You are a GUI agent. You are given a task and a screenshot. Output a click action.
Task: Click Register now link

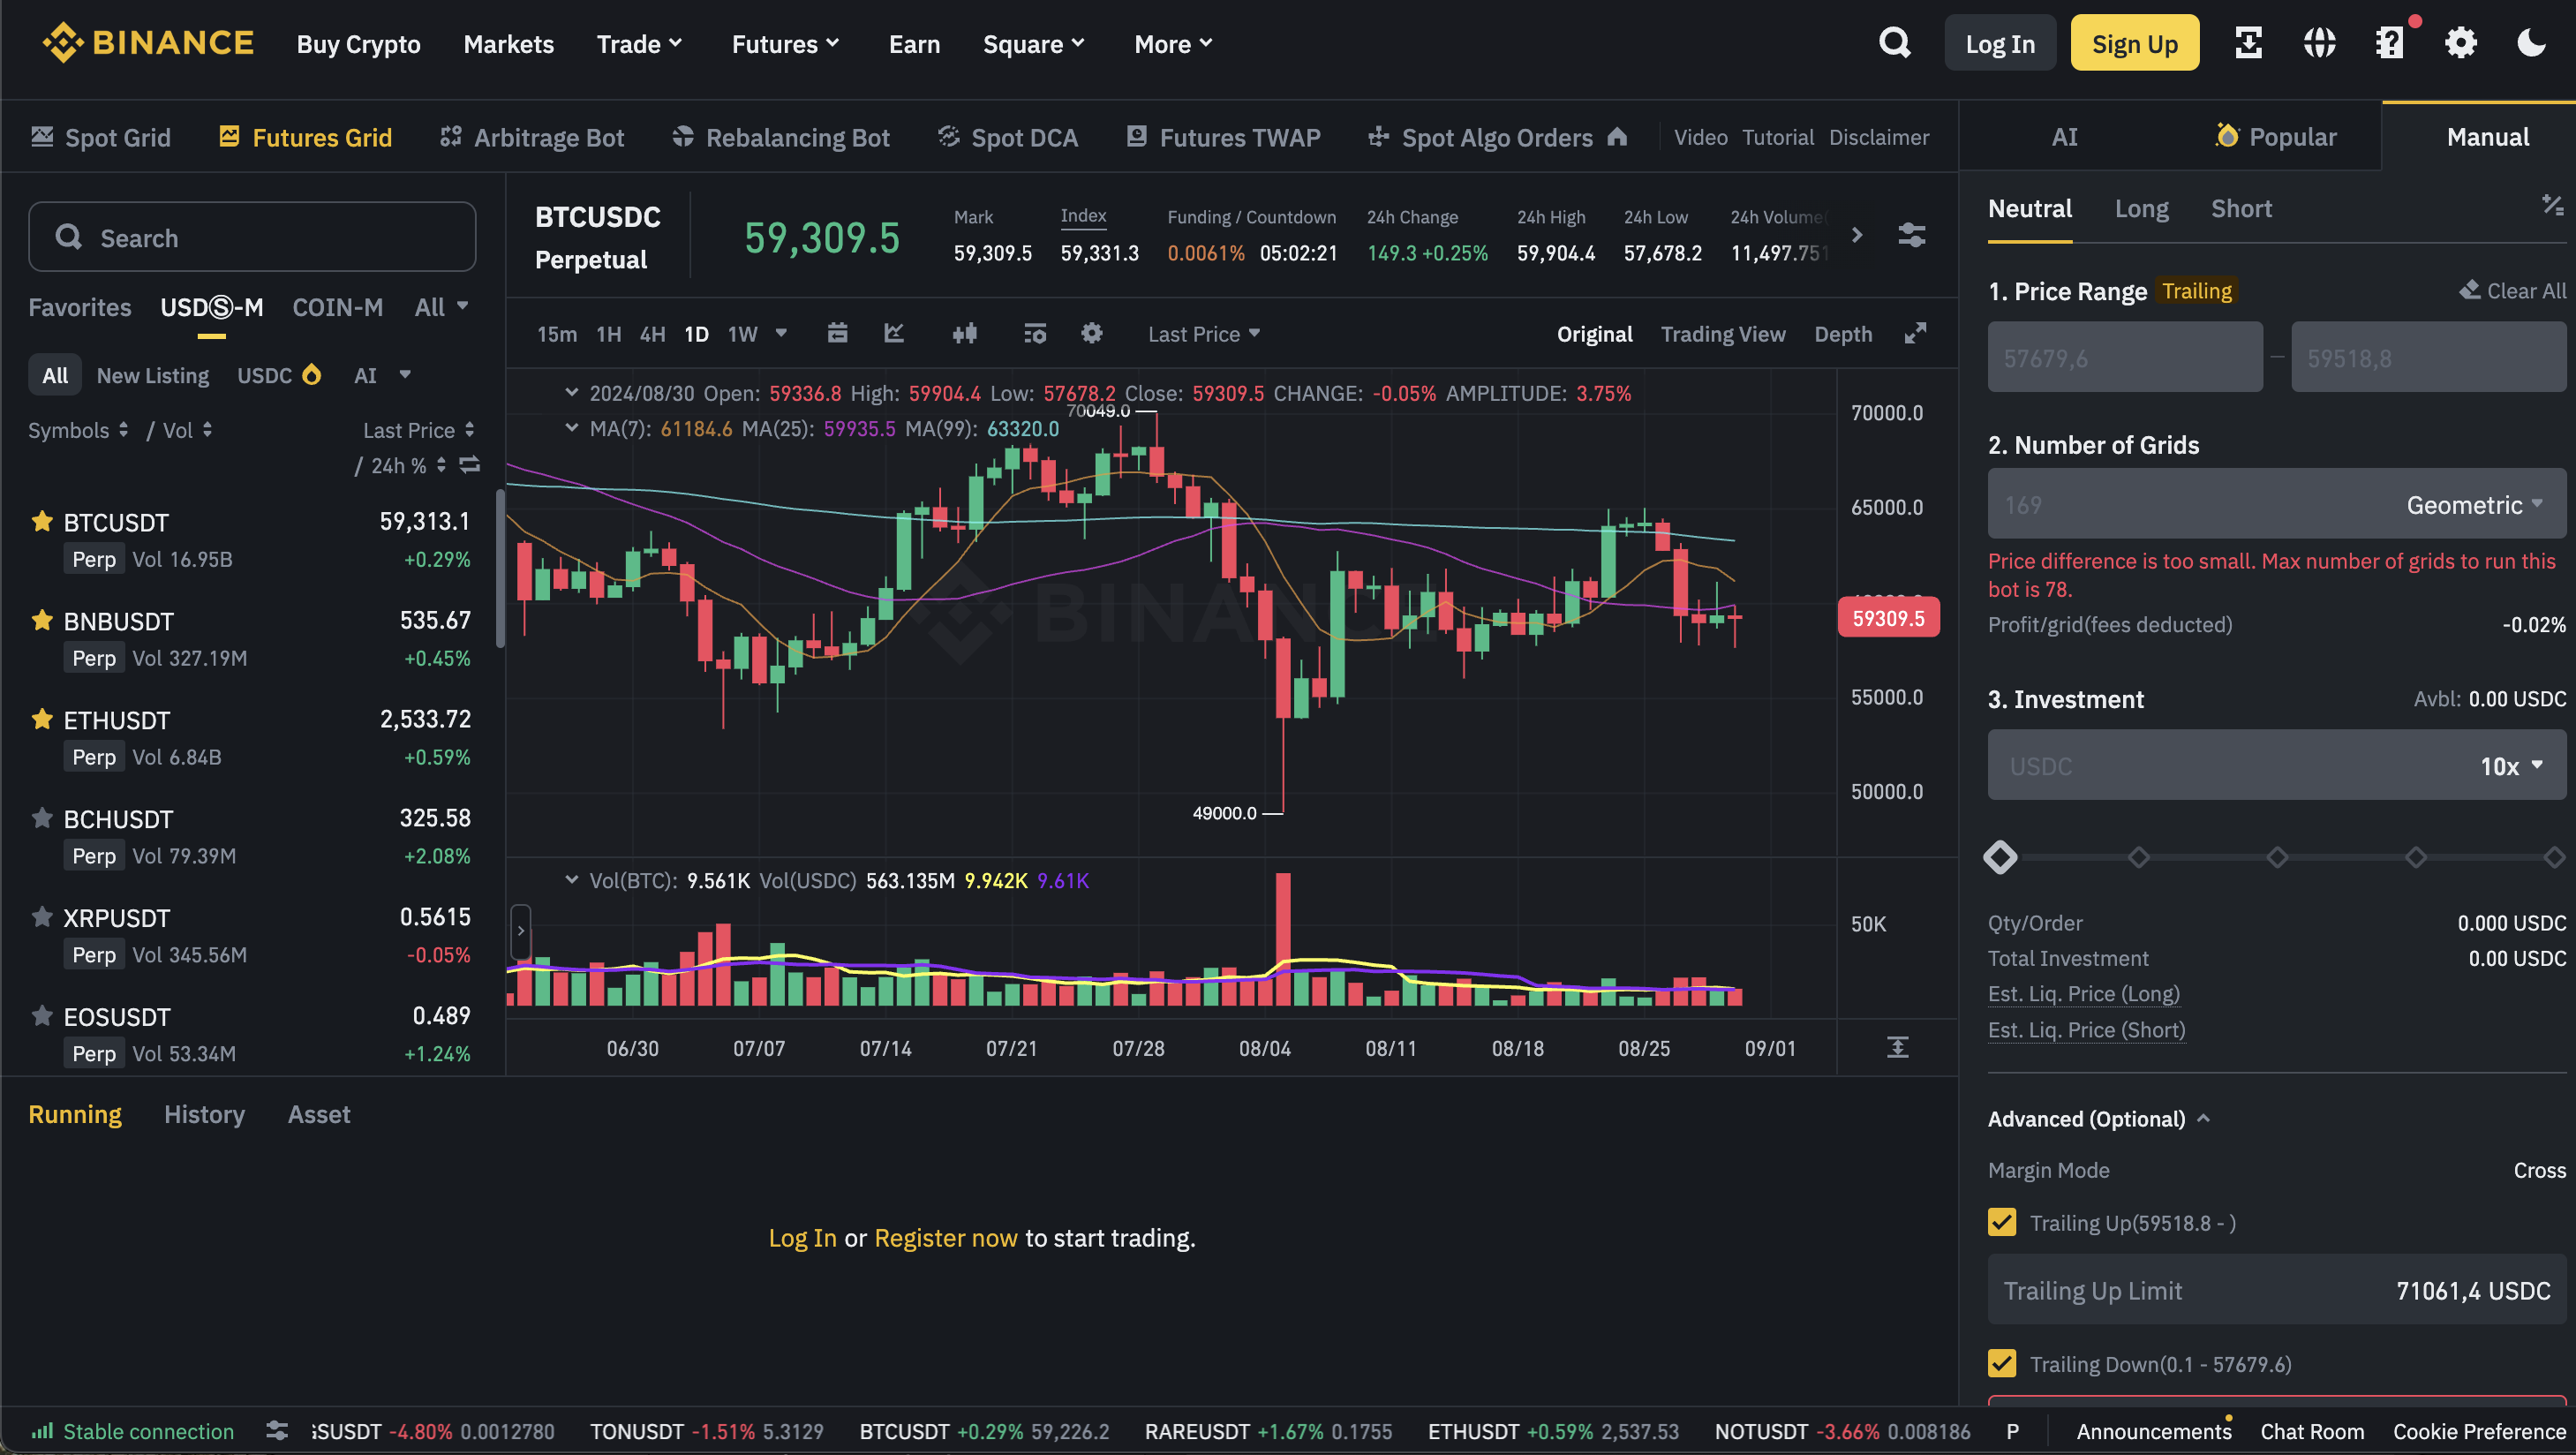click(x=946, y=1237)
